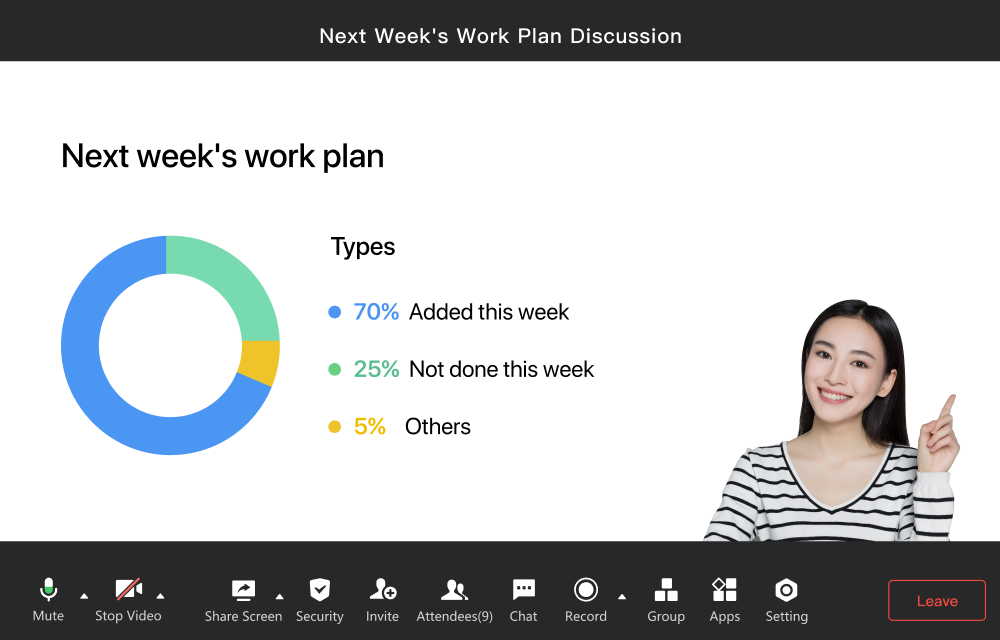Open Share Screen

click(243, 600)
